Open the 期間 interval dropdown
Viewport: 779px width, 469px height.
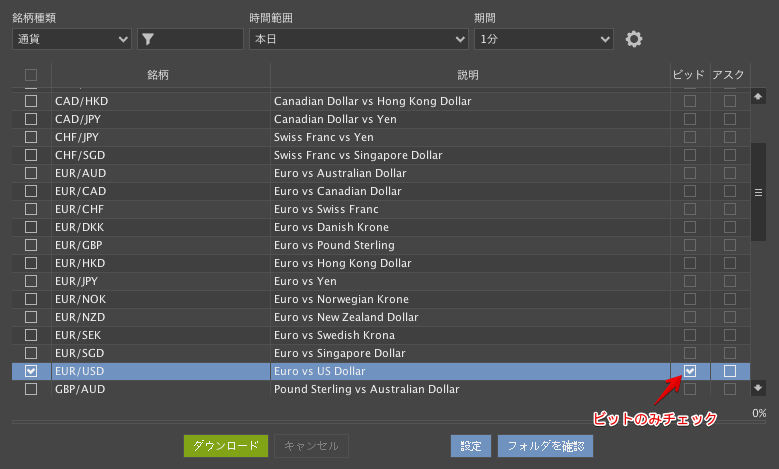[x=543, y=39]
